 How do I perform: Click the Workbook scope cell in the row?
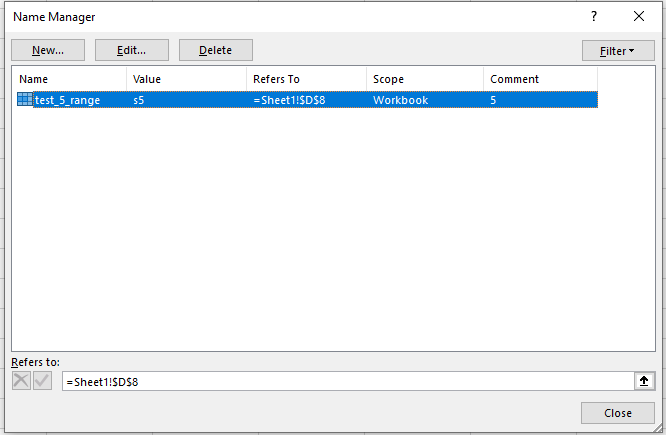click(400, 100)
